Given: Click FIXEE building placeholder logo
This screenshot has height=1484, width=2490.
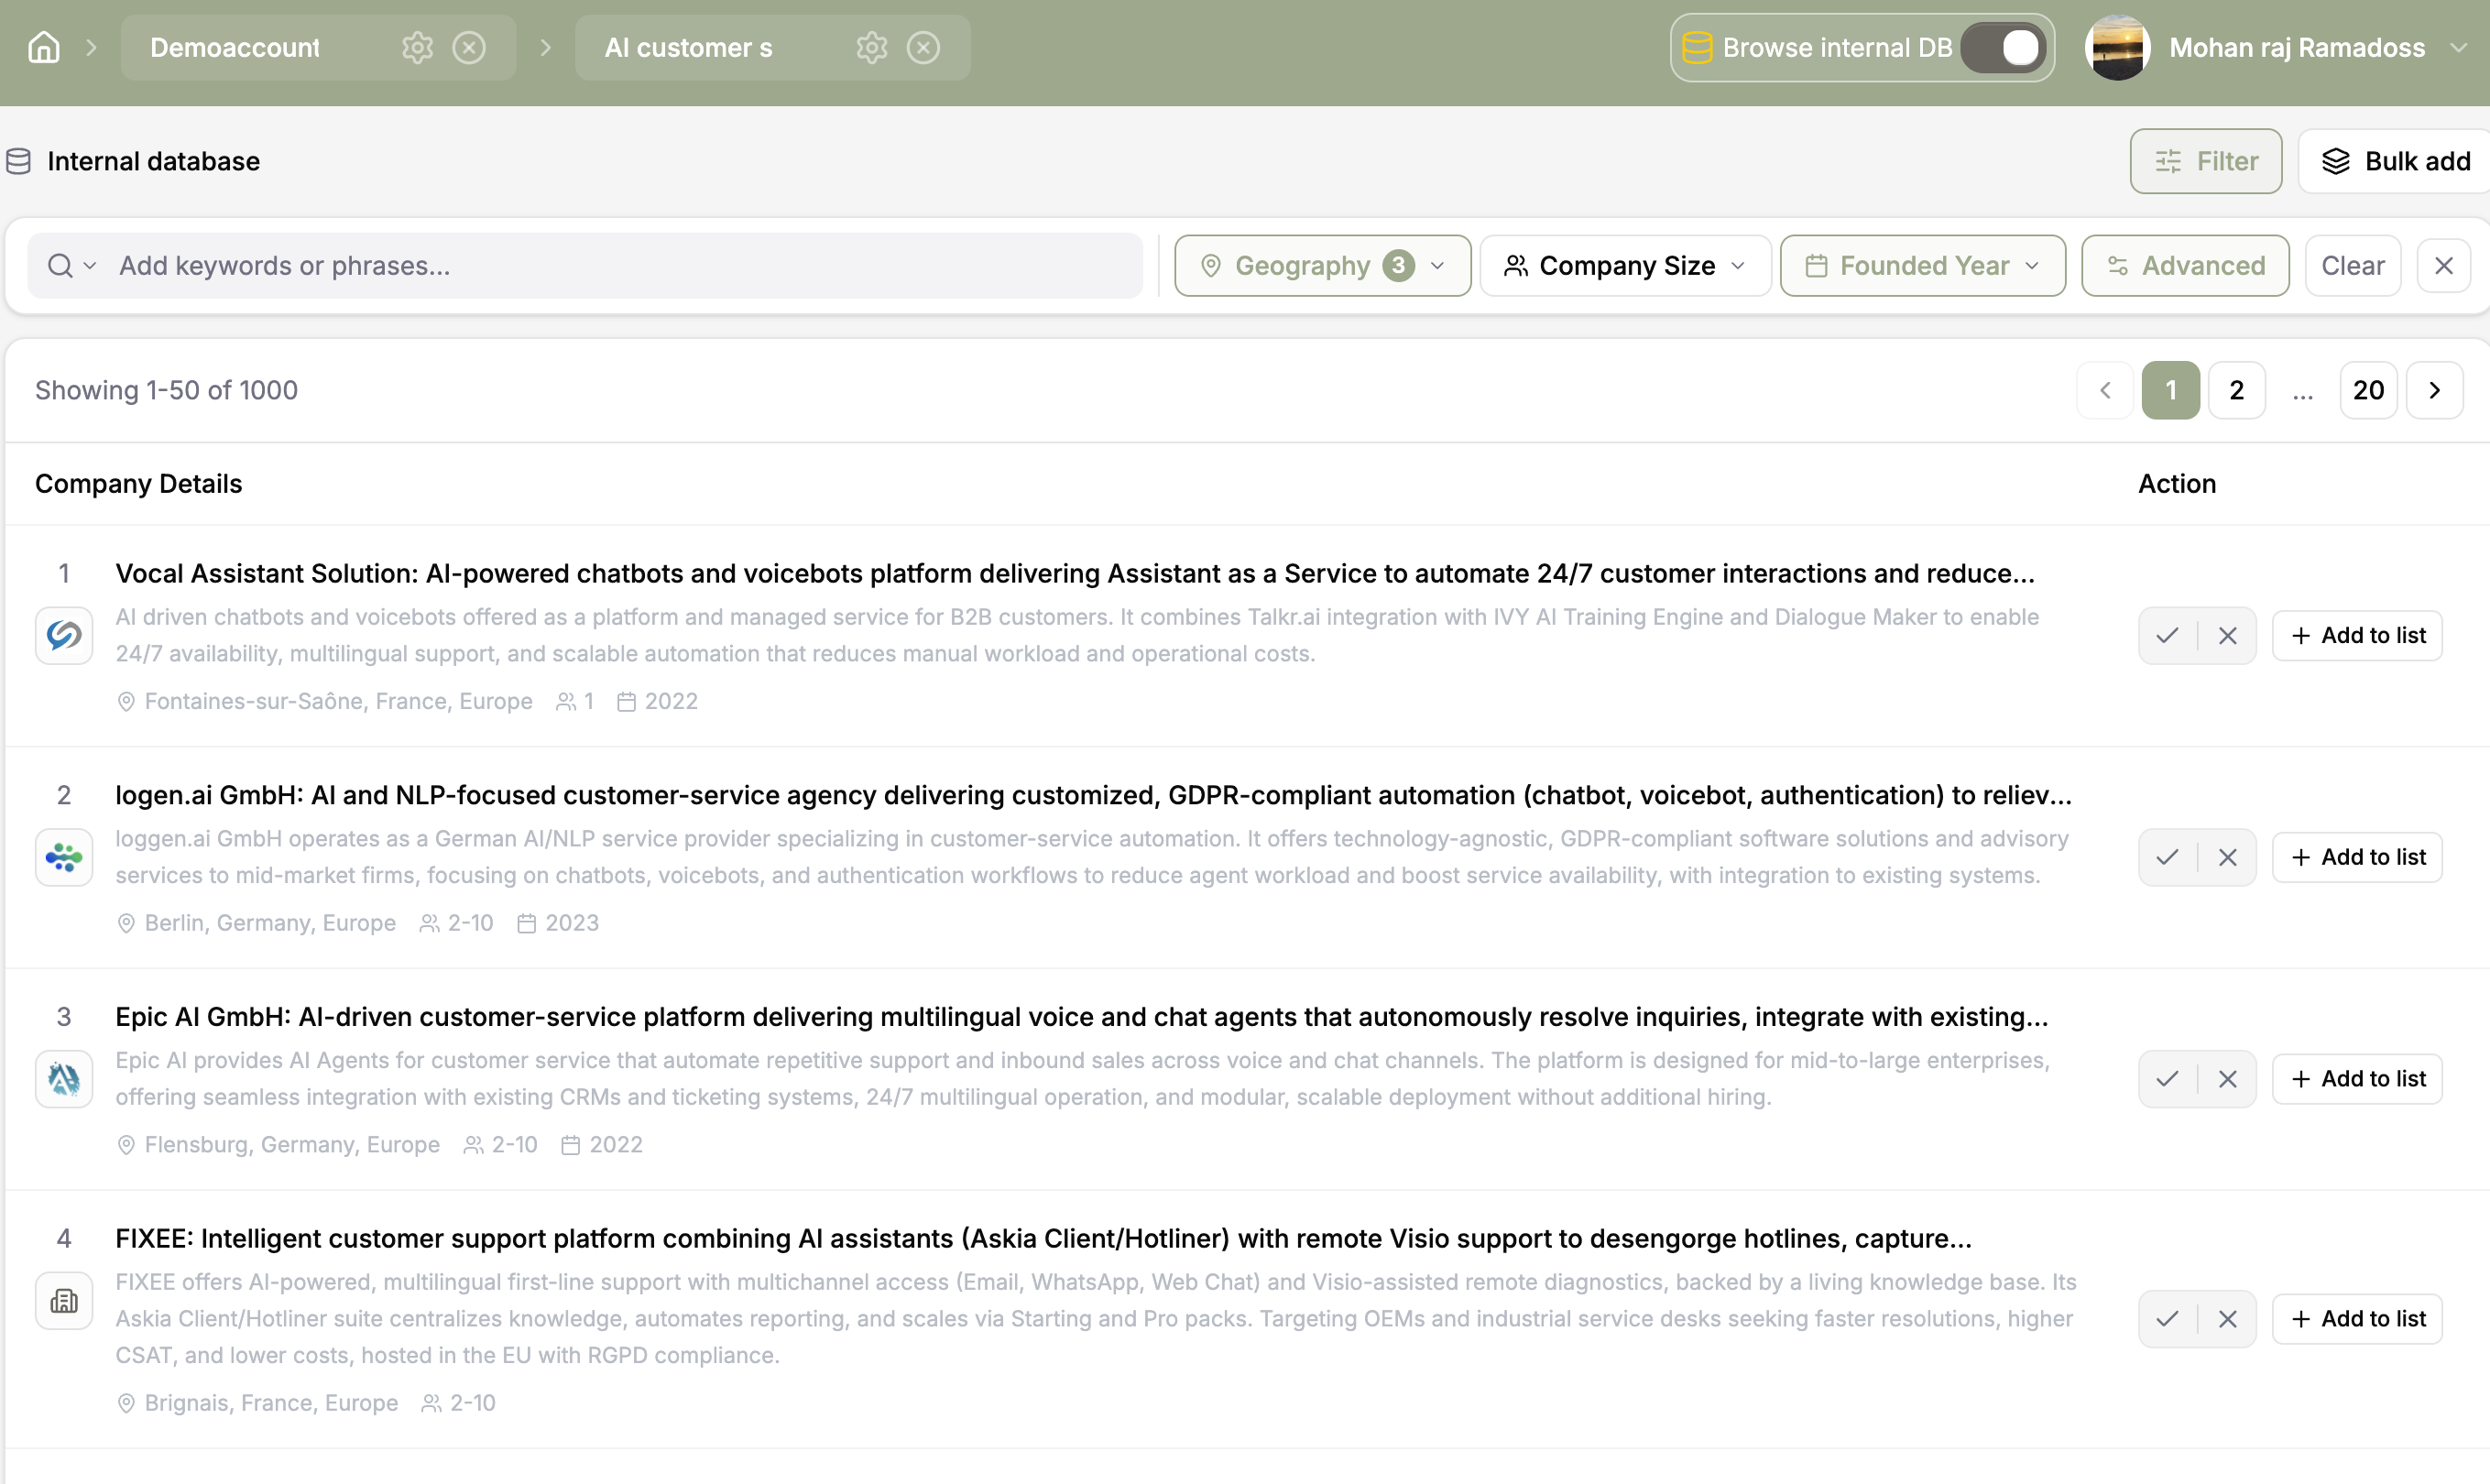Looking at the screenshot, I should point(64,1301).
